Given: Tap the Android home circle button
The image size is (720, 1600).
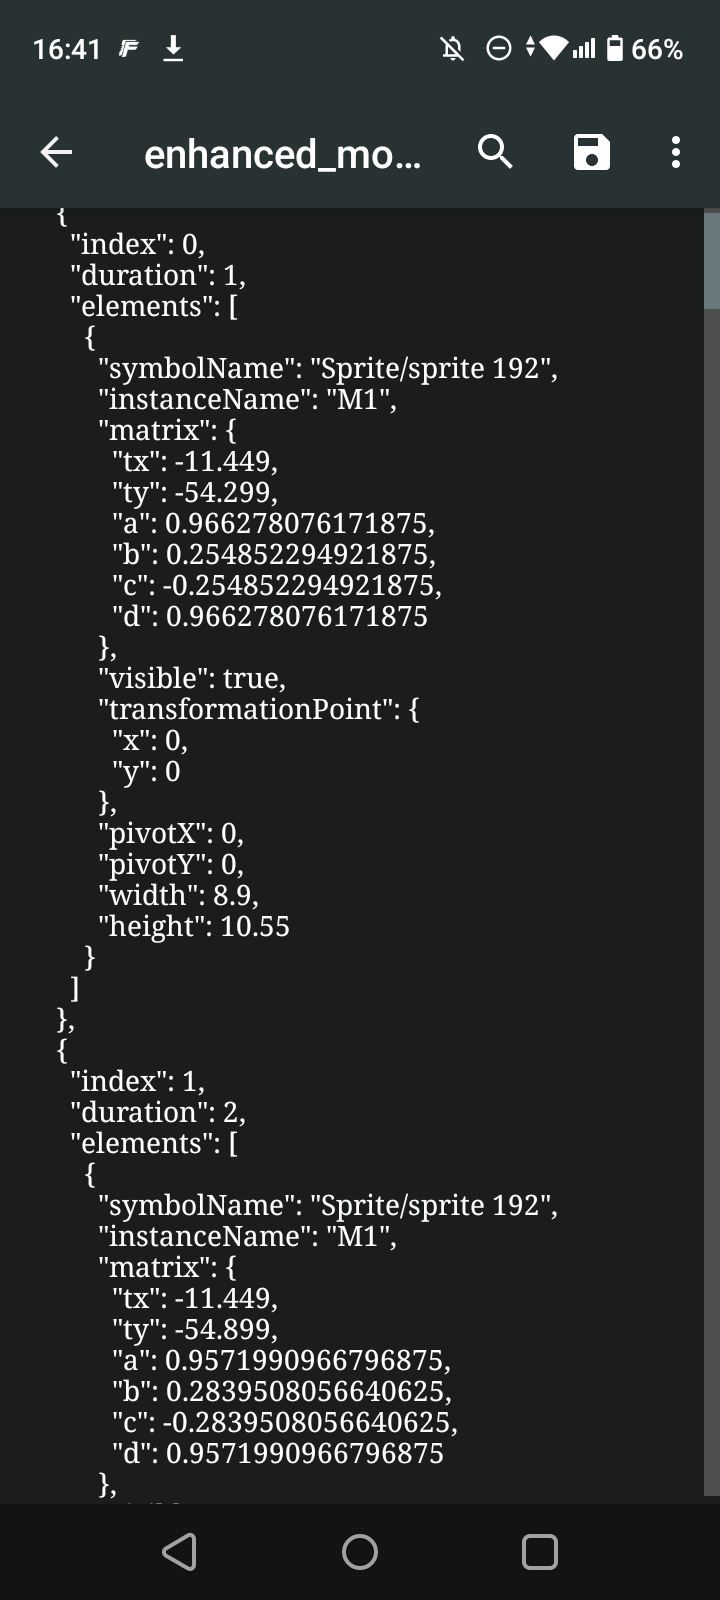Looking at the screenshot, I should 360,1552.
